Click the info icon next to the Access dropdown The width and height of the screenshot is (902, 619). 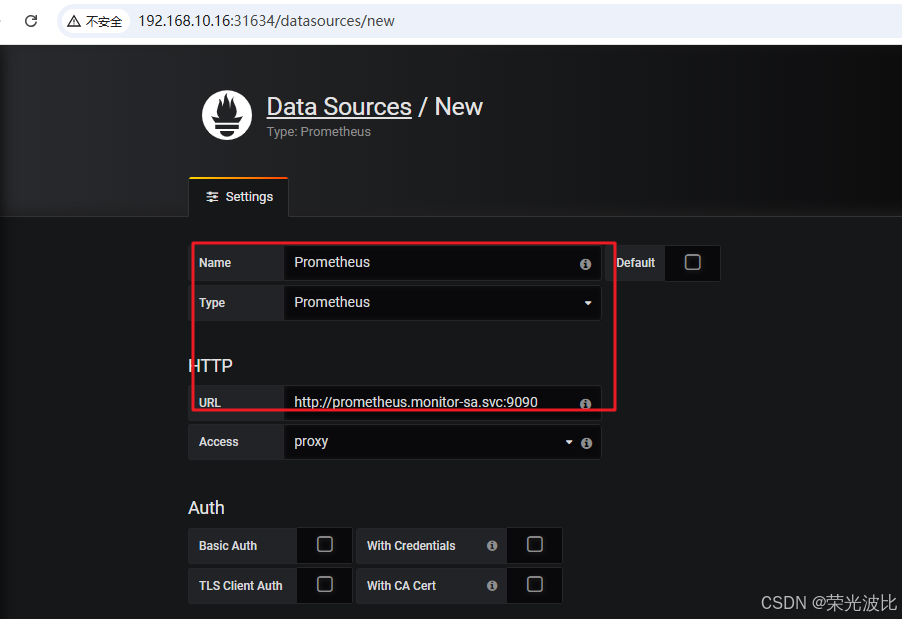tap(586, 443)
